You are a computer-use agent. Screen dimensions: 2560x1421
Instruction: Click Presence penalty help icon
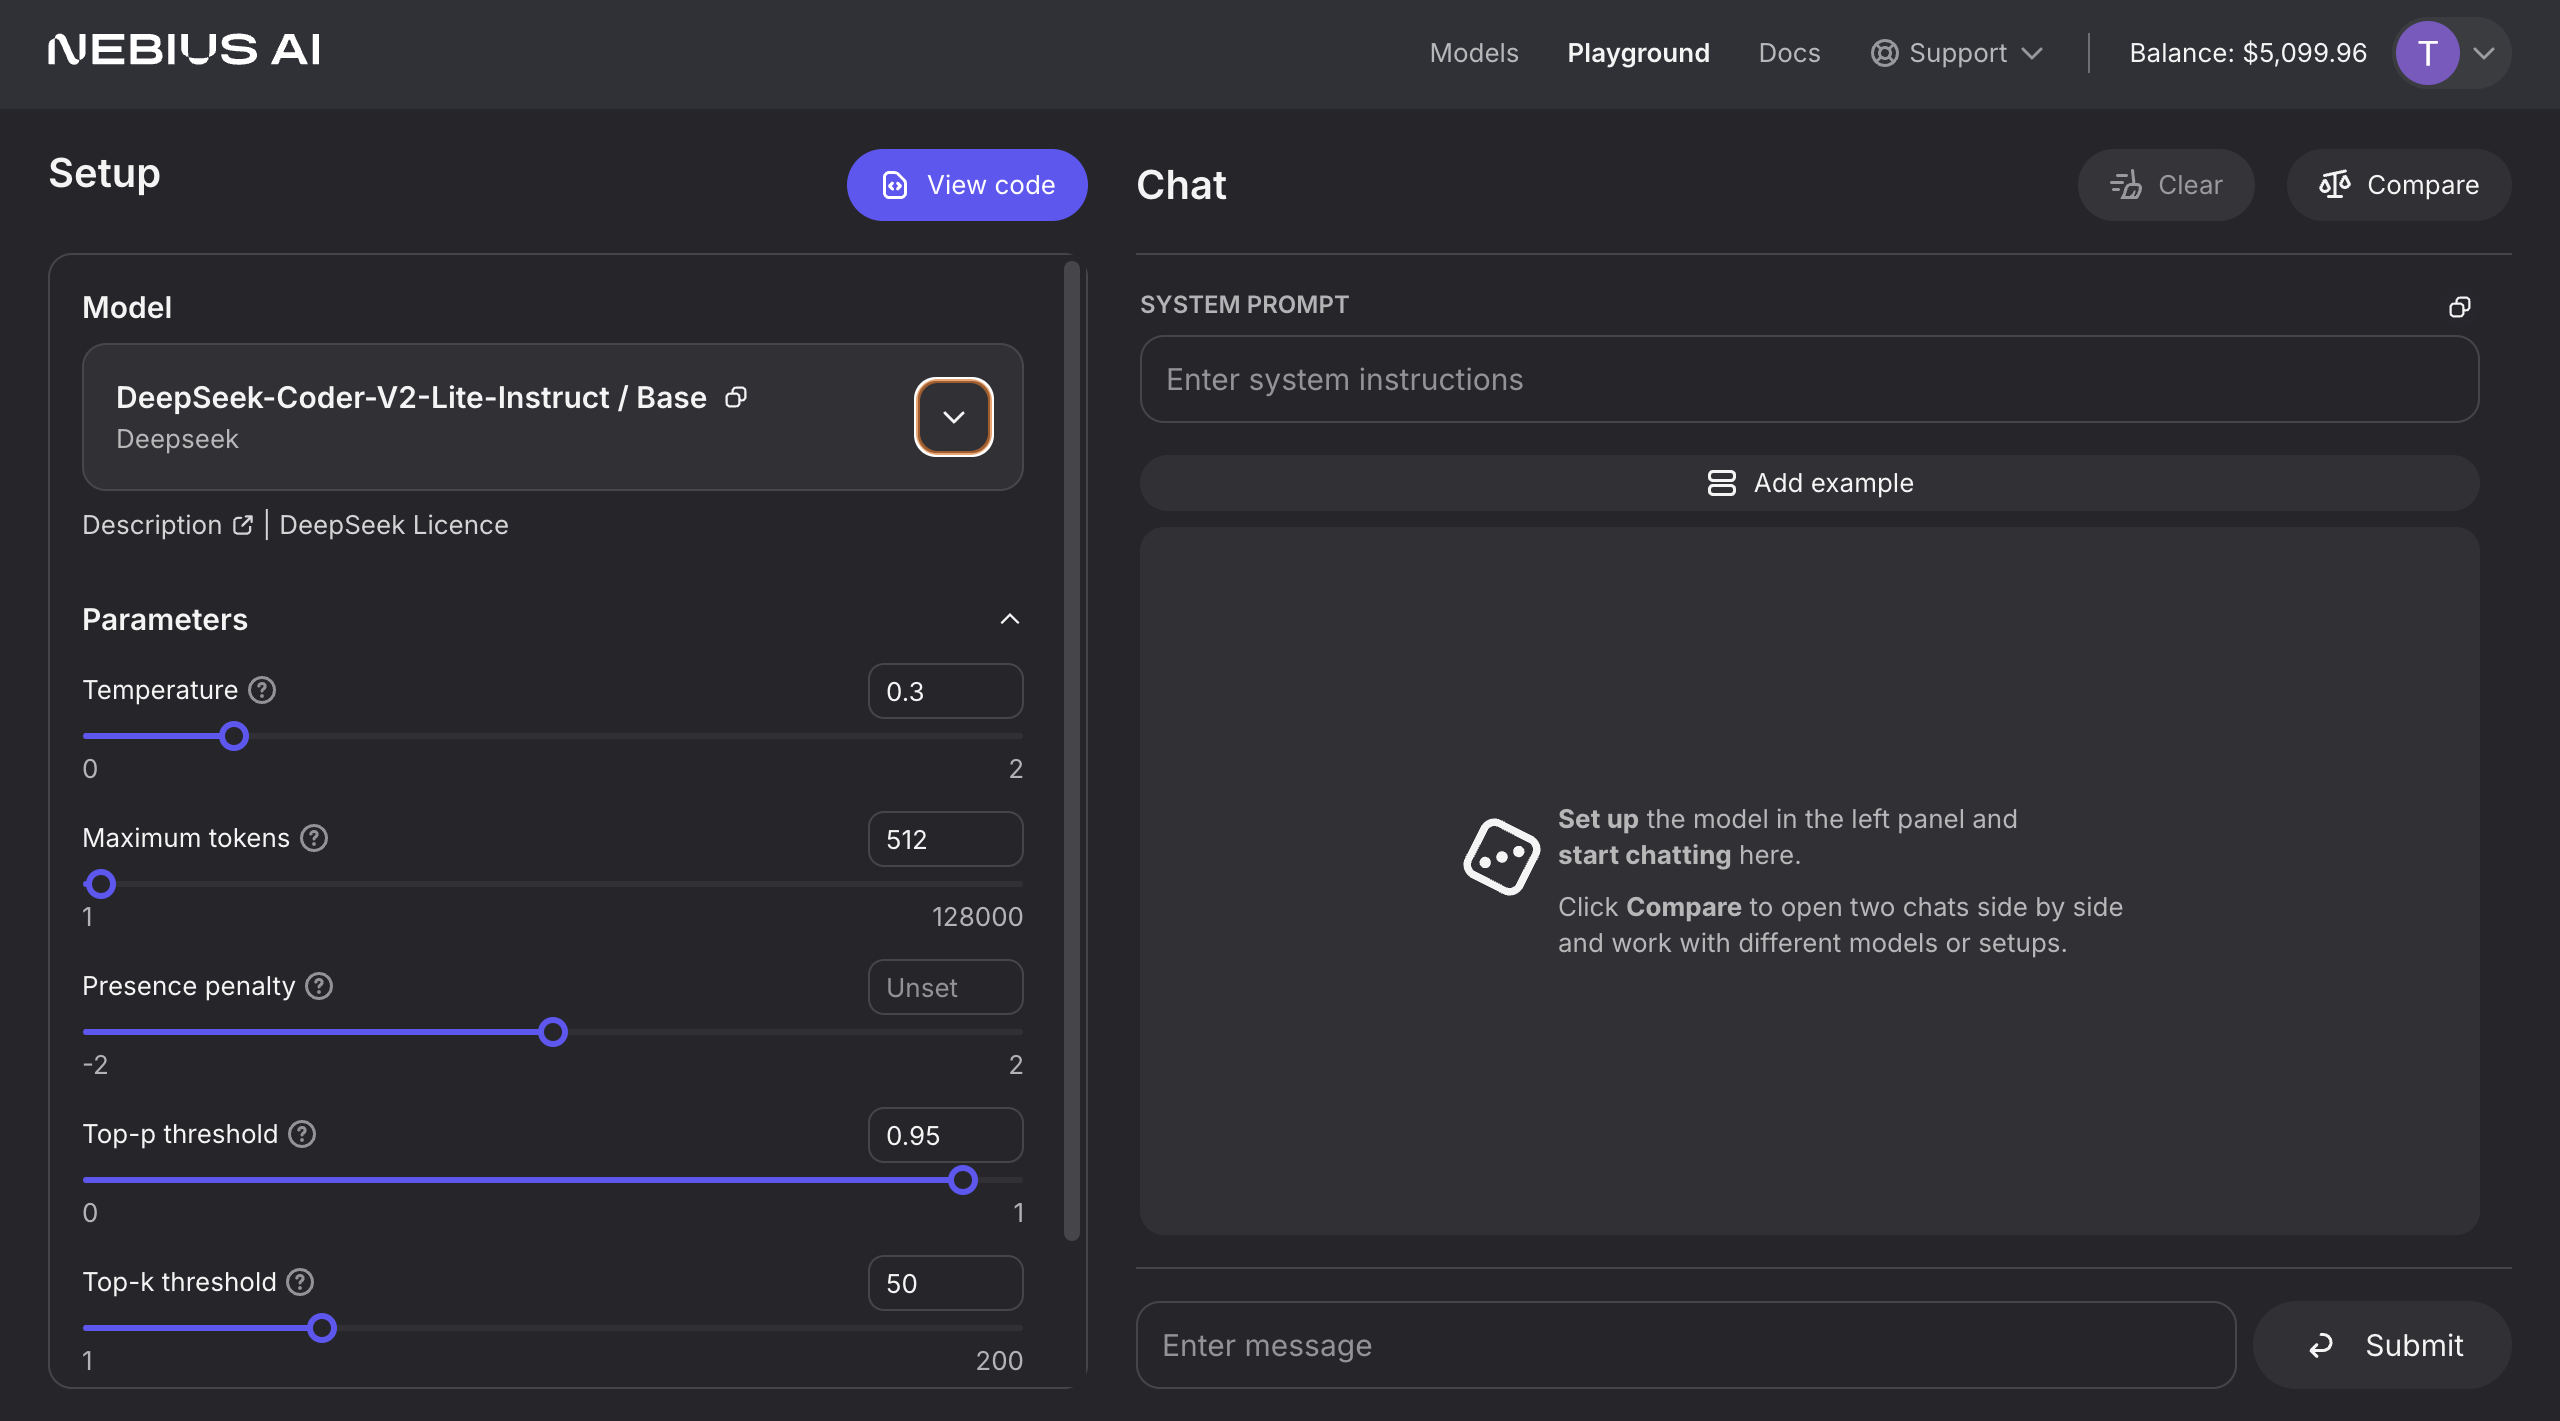click(319, 986)
